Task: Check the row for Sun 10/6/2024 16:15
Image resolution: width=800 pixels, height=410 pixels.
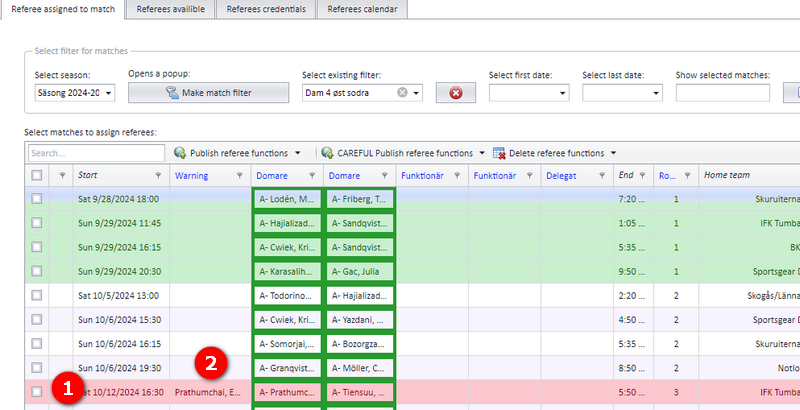Action: click(37, 344)
